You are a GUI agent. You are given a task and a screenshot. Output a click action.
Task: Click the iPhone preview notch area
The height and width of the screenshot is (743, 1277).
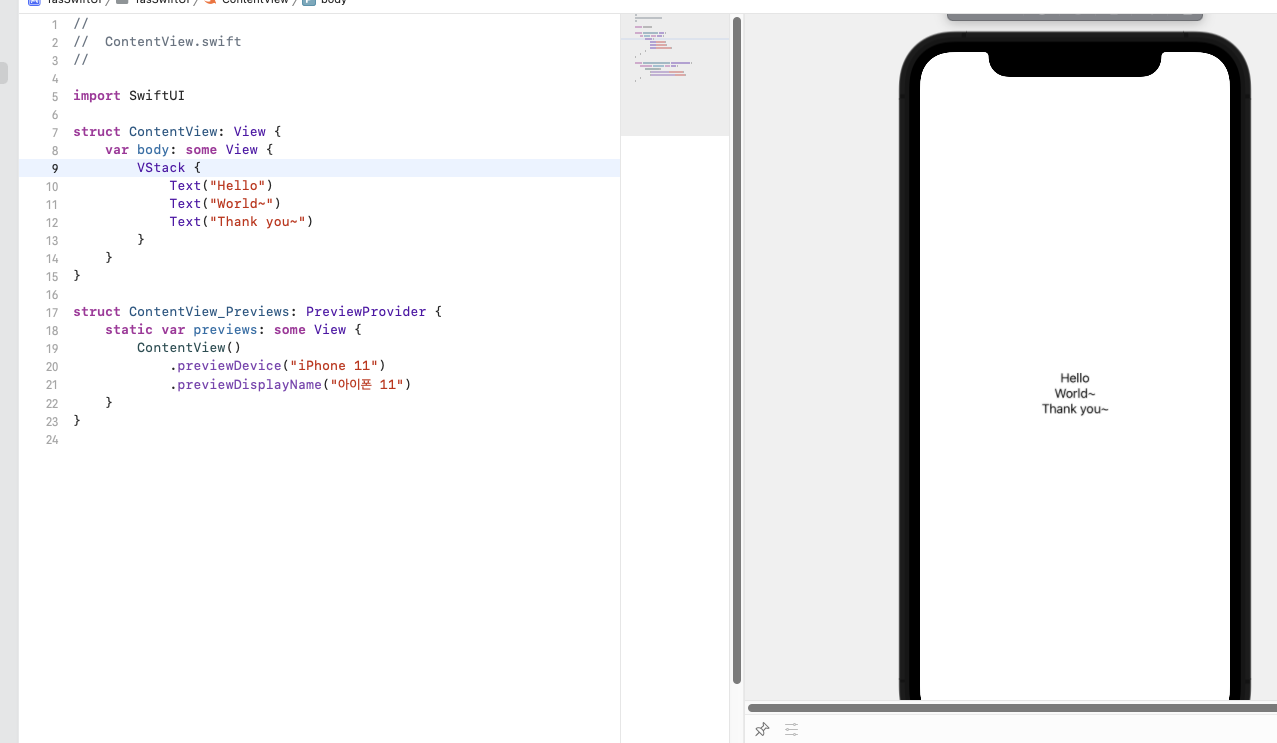point(1075,63)
